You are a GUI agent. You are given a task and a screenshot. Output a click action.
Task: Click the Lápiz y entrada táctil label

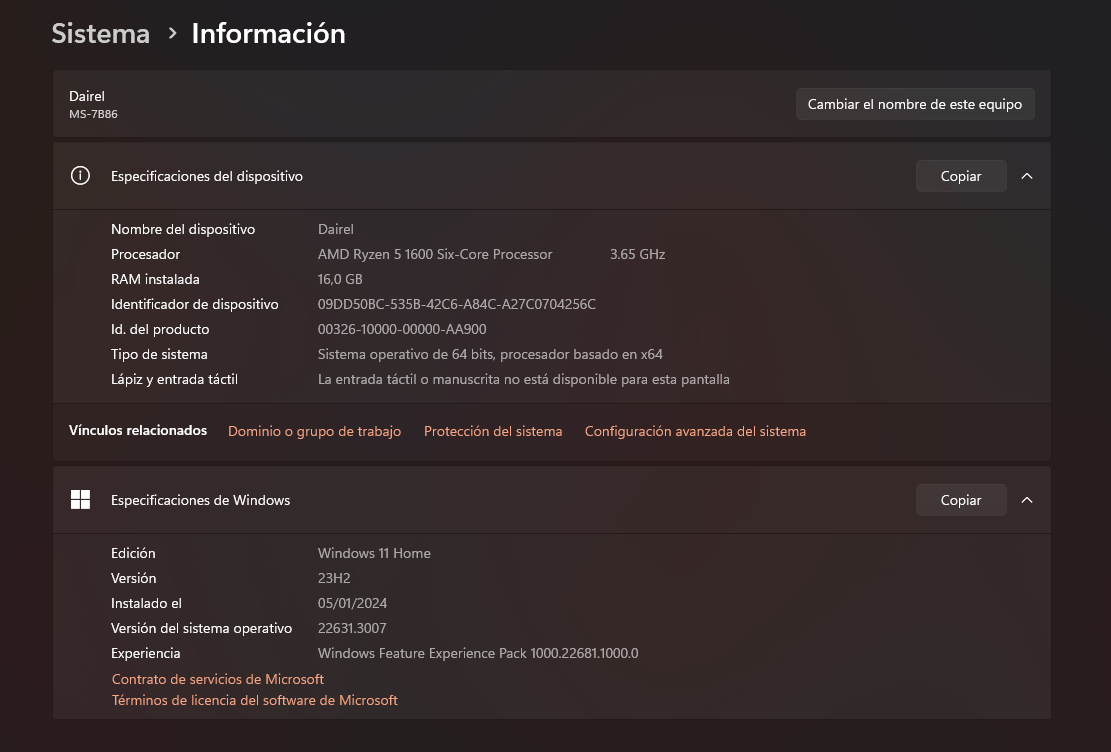174,379
